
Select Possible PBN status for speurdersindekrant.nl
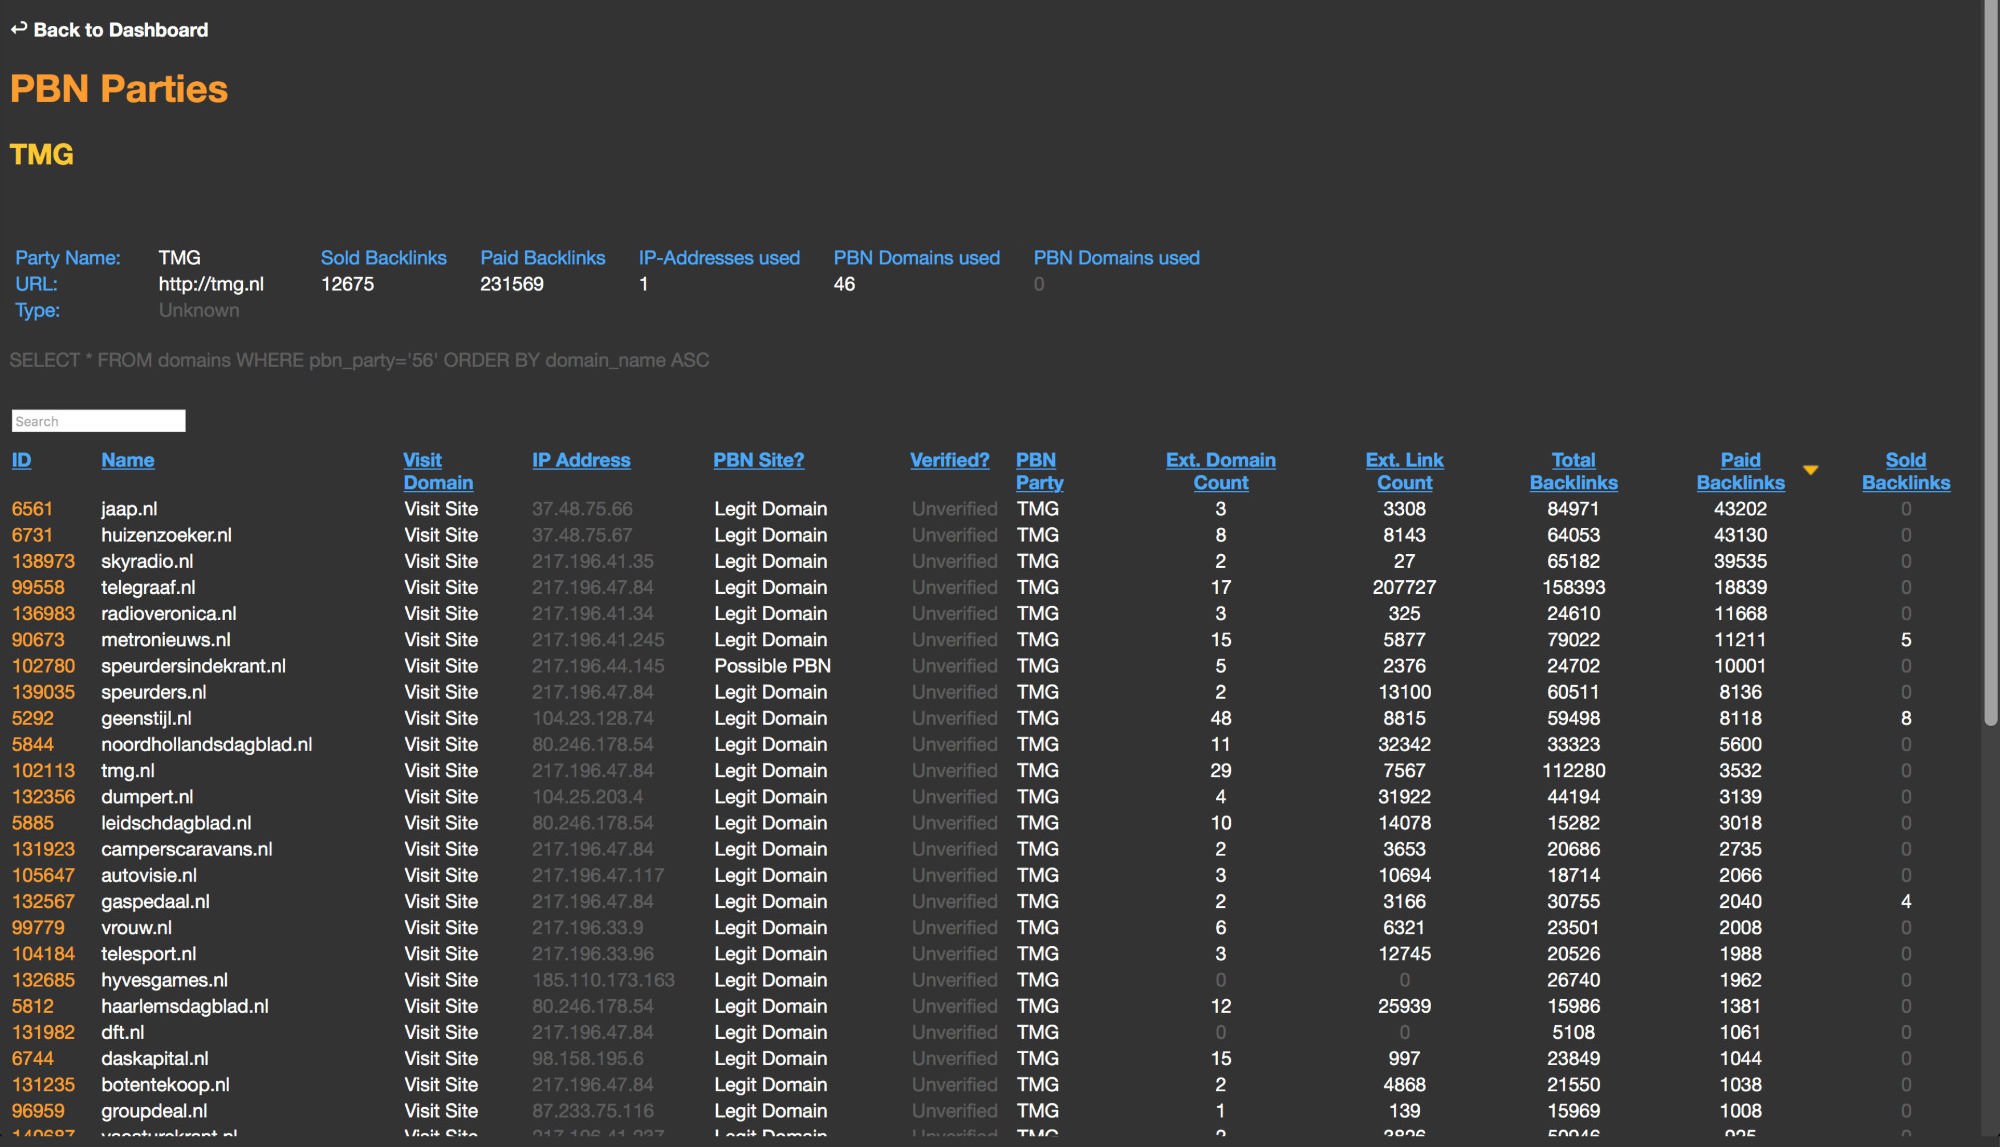[772, 666]
